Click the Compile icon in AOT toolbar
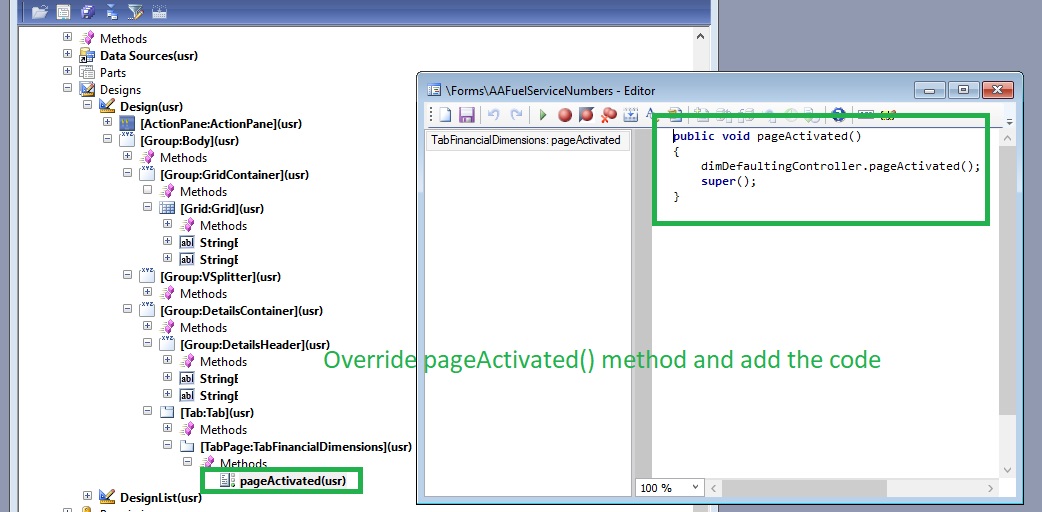 159,11
